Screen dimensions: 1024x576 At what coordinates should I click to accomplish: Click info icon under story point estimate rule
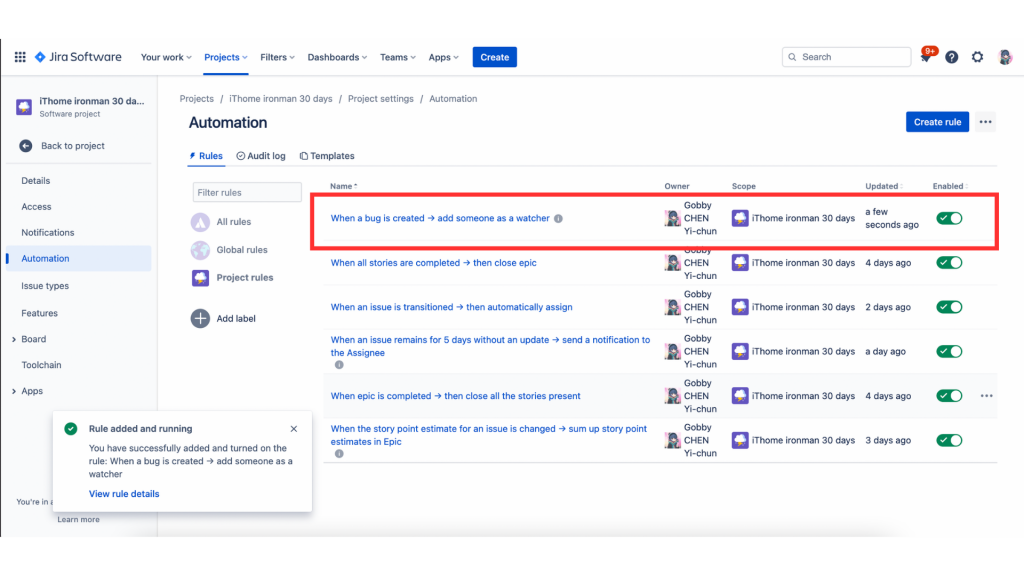339,454
